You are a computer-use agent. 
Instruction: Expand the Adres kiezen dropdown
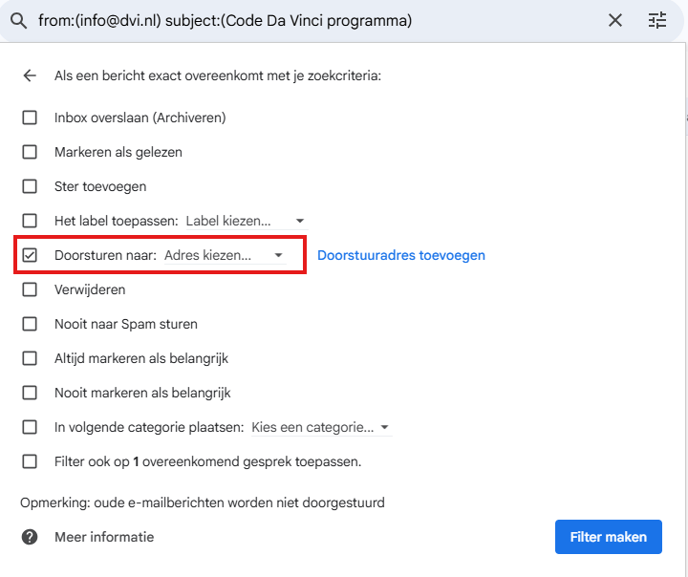223,255
